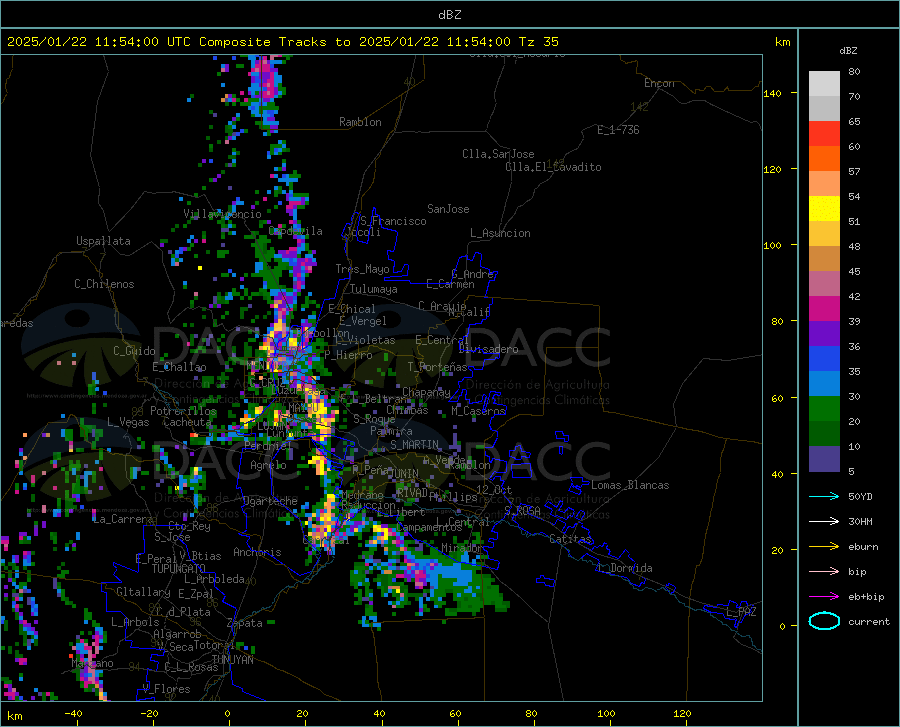Click the bright green swatch between 30 and 20
Image resolution: width=900 pixels, height=727 pixels.
pos(824,409)
